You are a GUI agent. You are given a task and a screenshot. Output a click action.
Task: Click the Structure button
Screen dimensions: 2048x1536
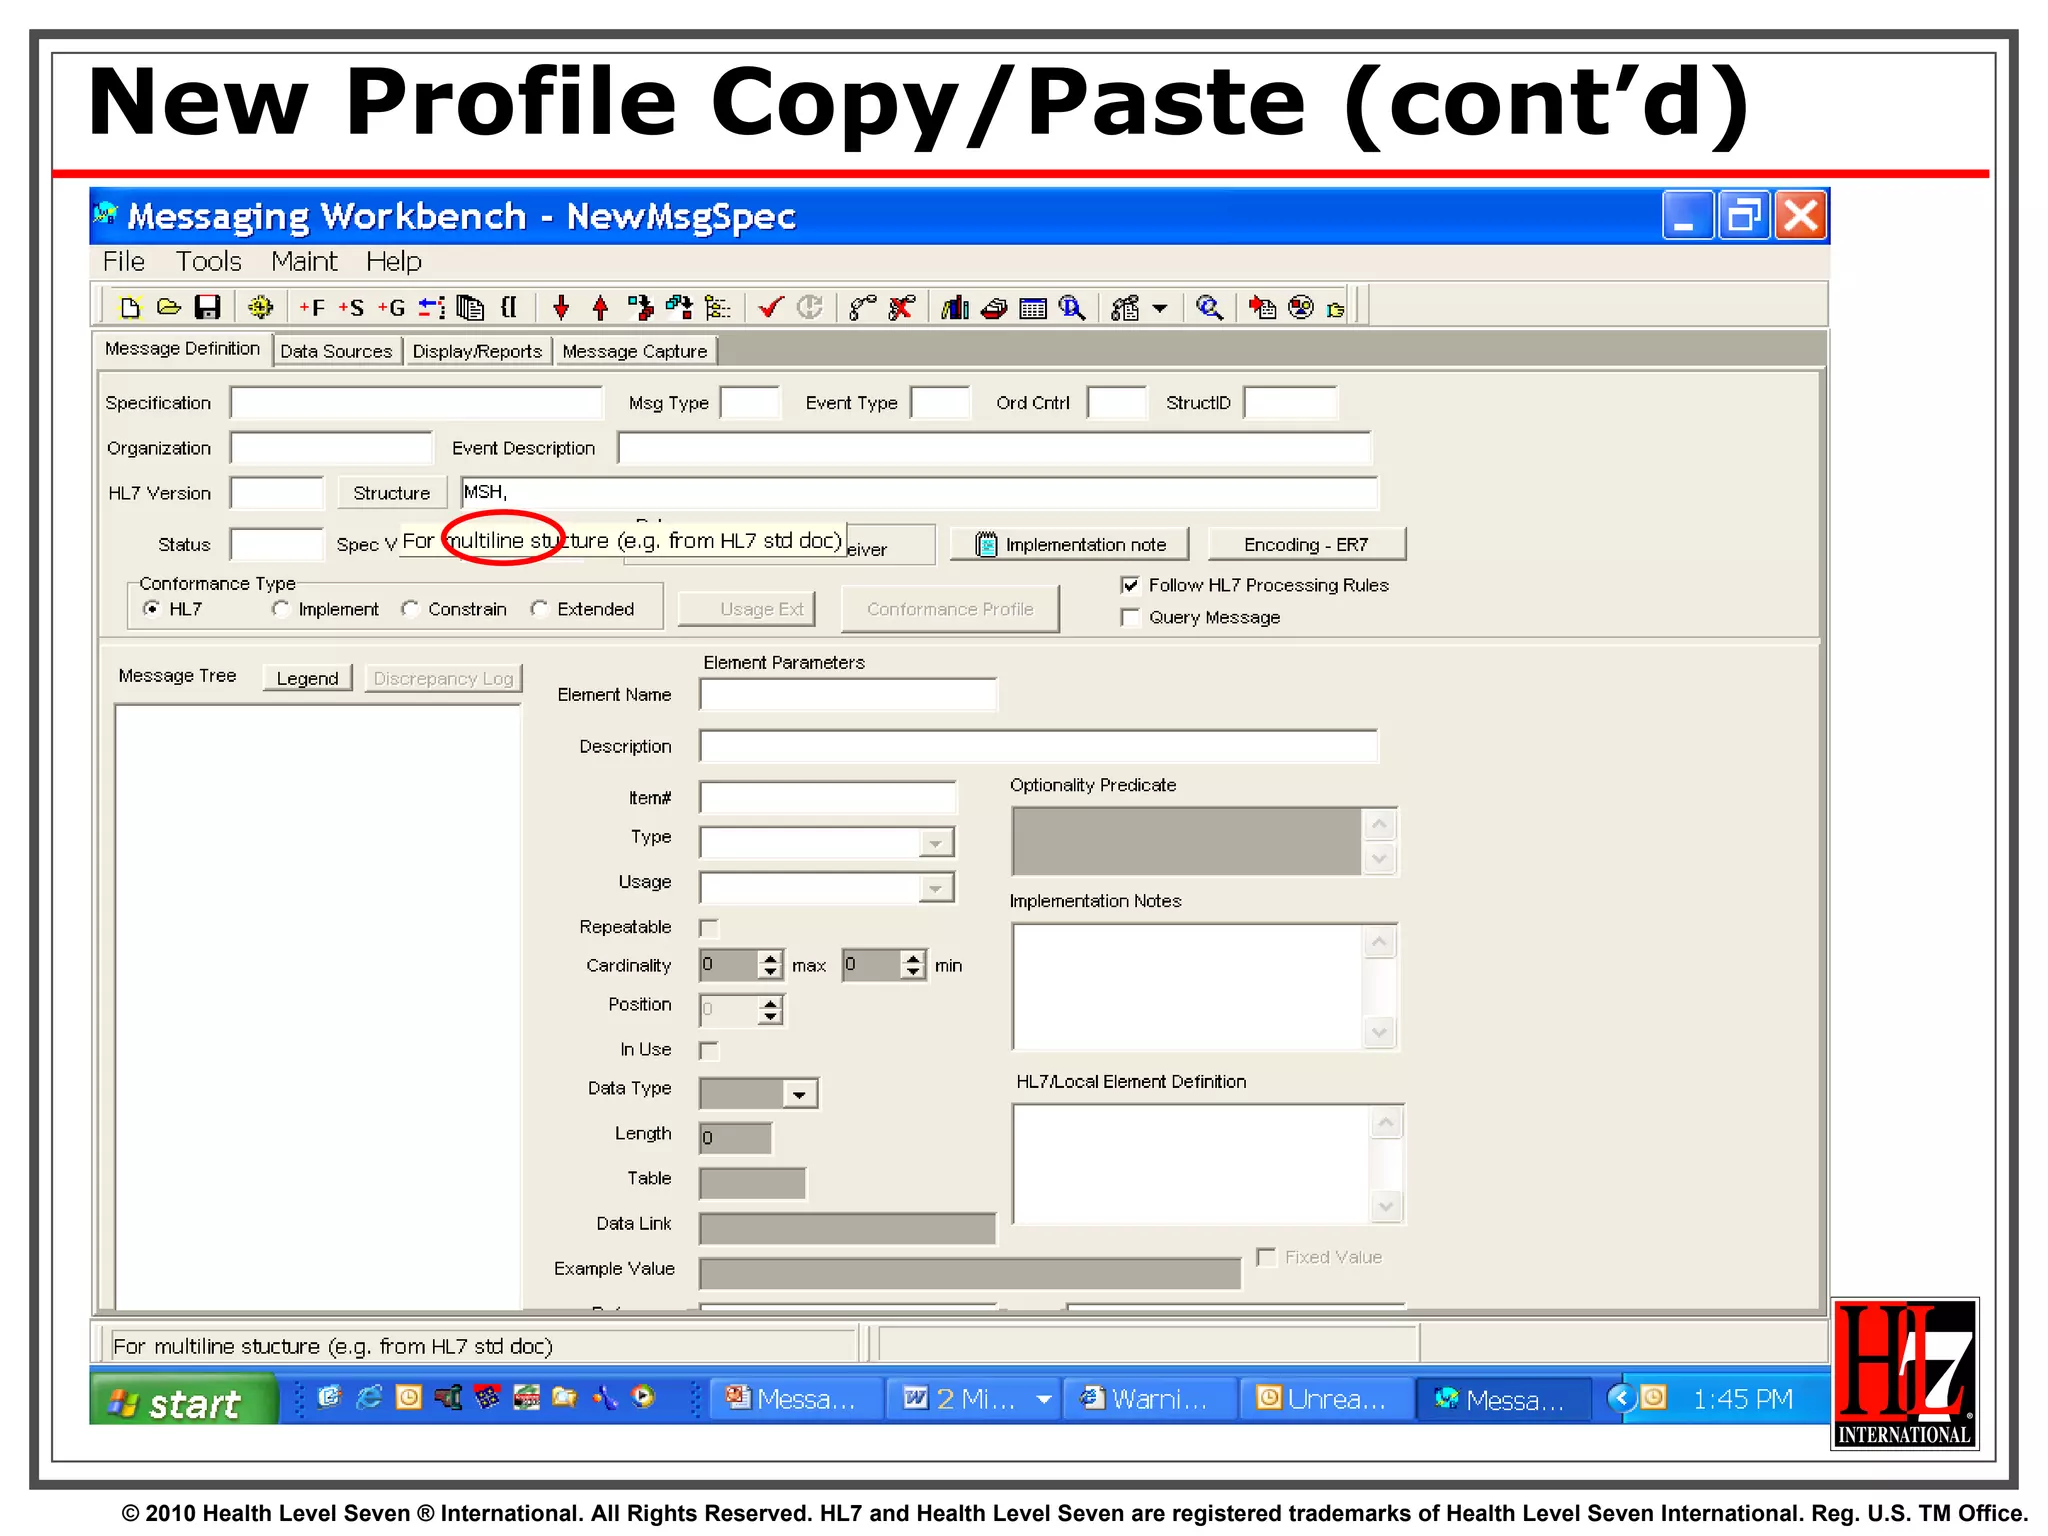pos(392,493)
